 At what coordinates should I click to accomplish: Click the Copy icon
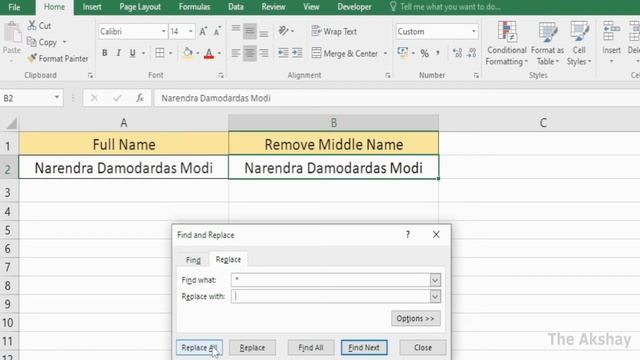click(32, 42)
